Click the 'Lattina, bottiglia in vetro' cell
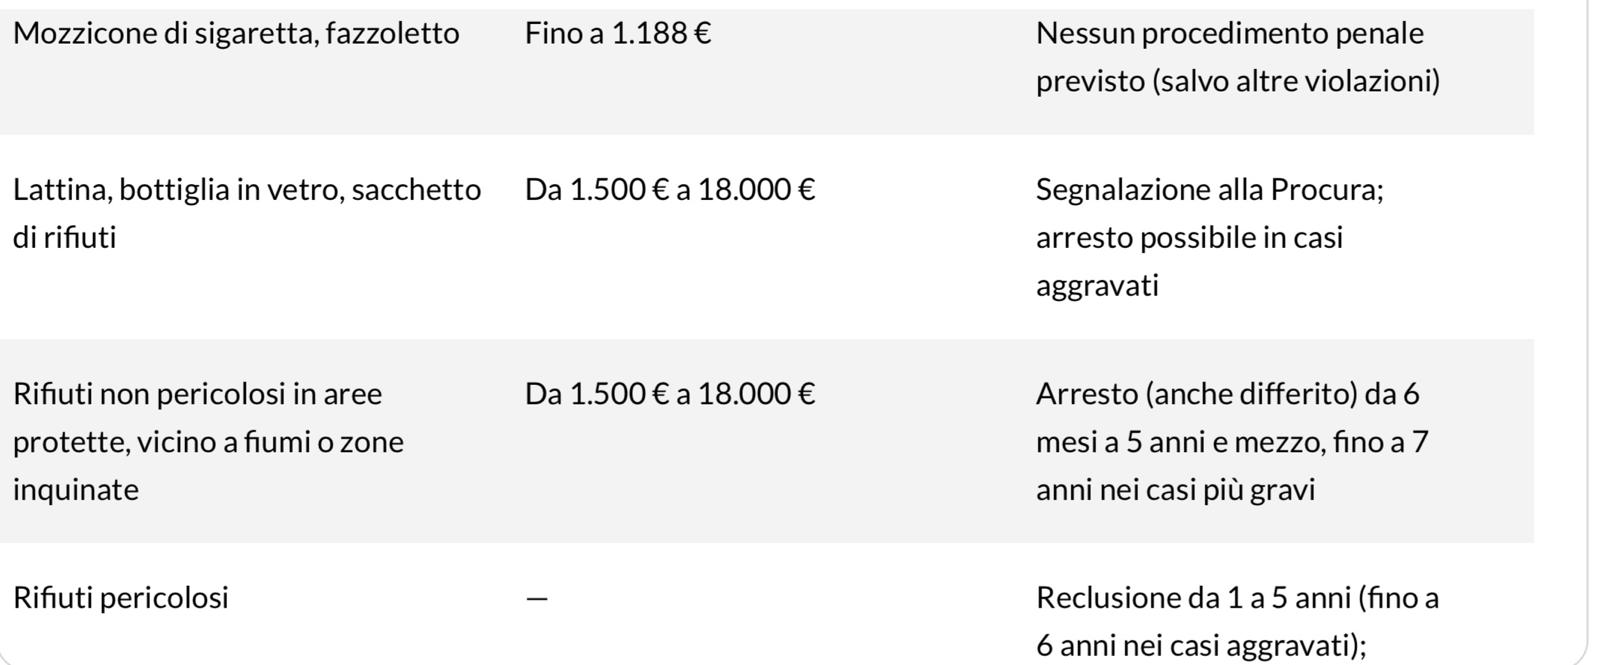 coord(247,213)
